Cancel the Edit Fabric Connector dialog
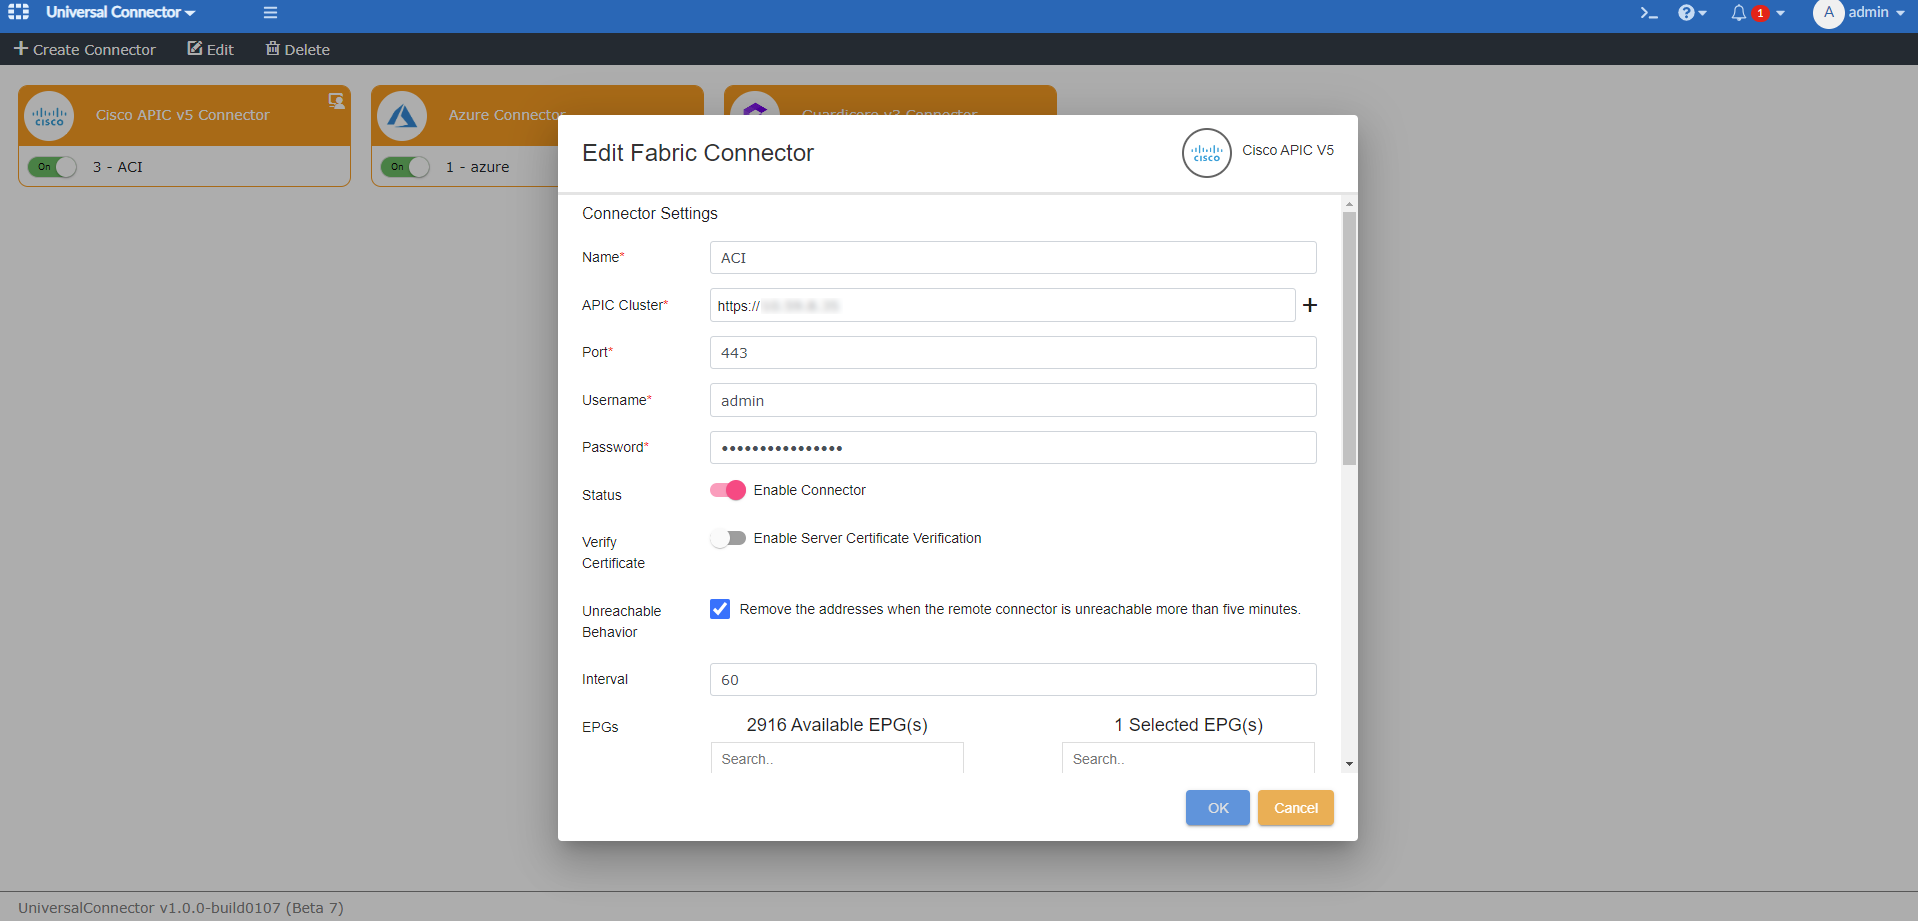The height and width of the screenshot is (921, 1918). tap(1295, 807)
